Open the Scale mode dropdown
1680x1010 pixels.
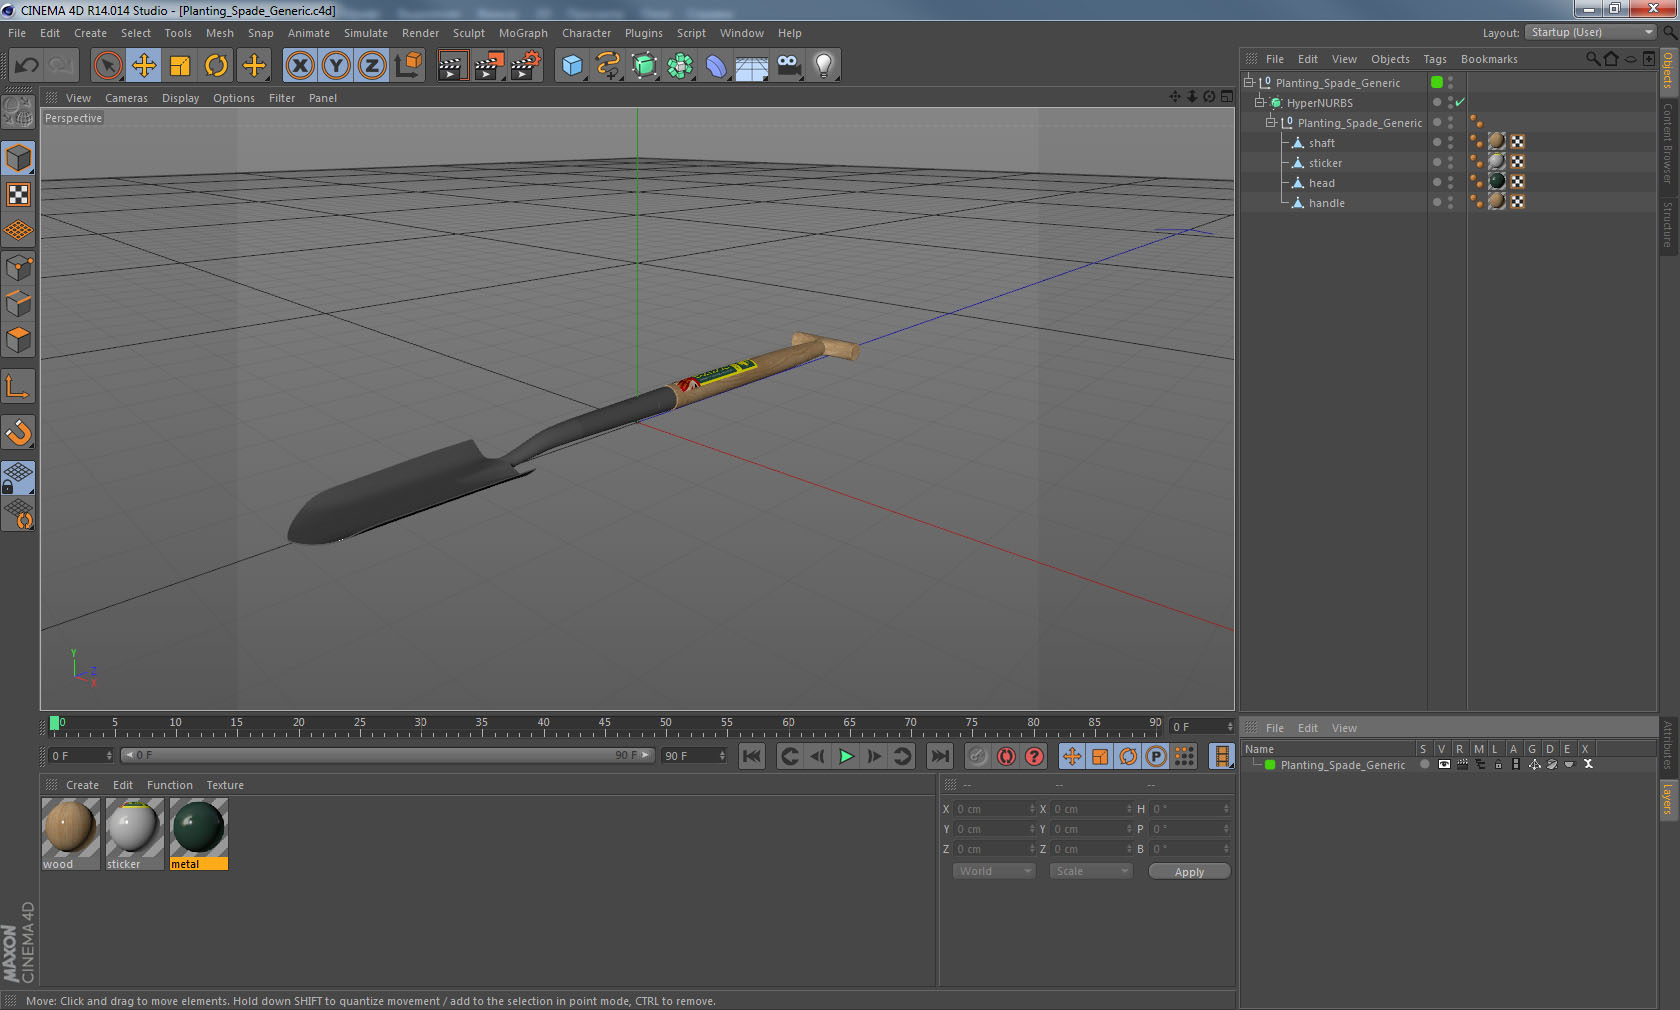pos(1091,871)
